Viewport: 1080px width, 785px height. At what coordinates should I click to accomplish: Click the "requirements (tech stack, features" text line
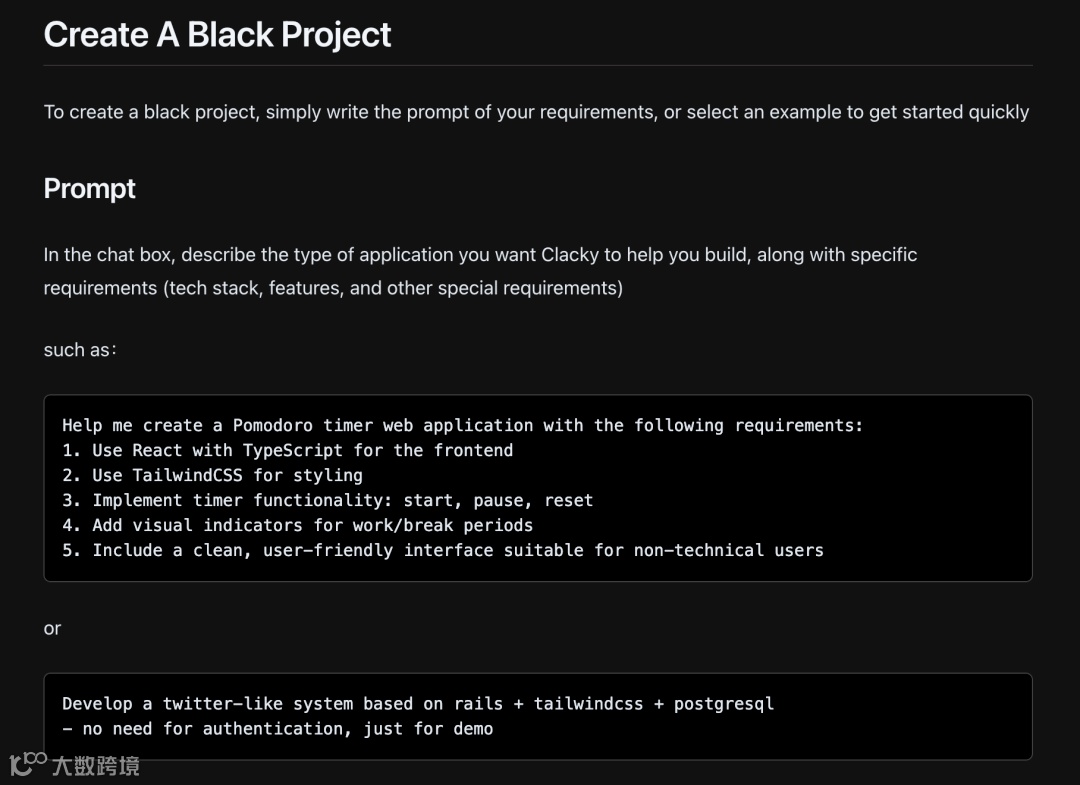pyautogui.click(x=333, y=288)
